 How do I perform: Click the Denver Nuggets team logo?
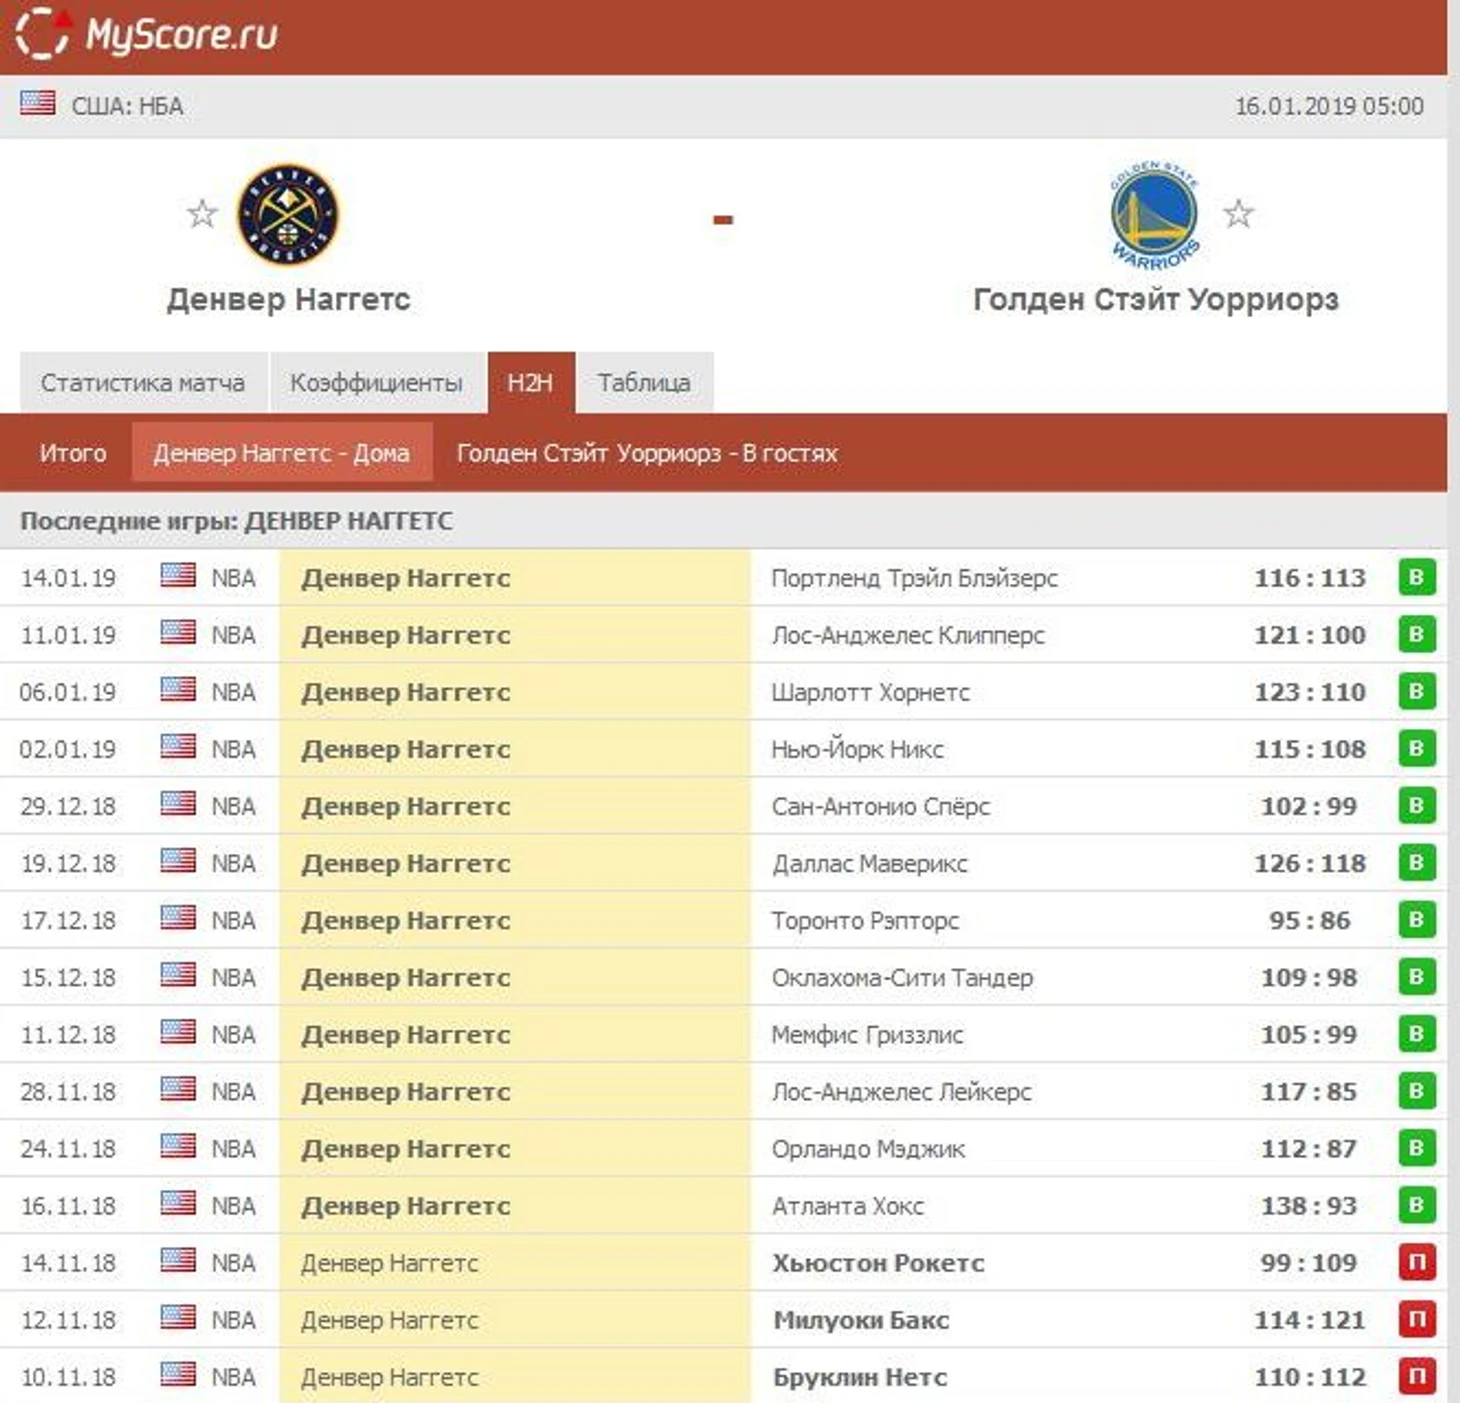click(288, 215)
